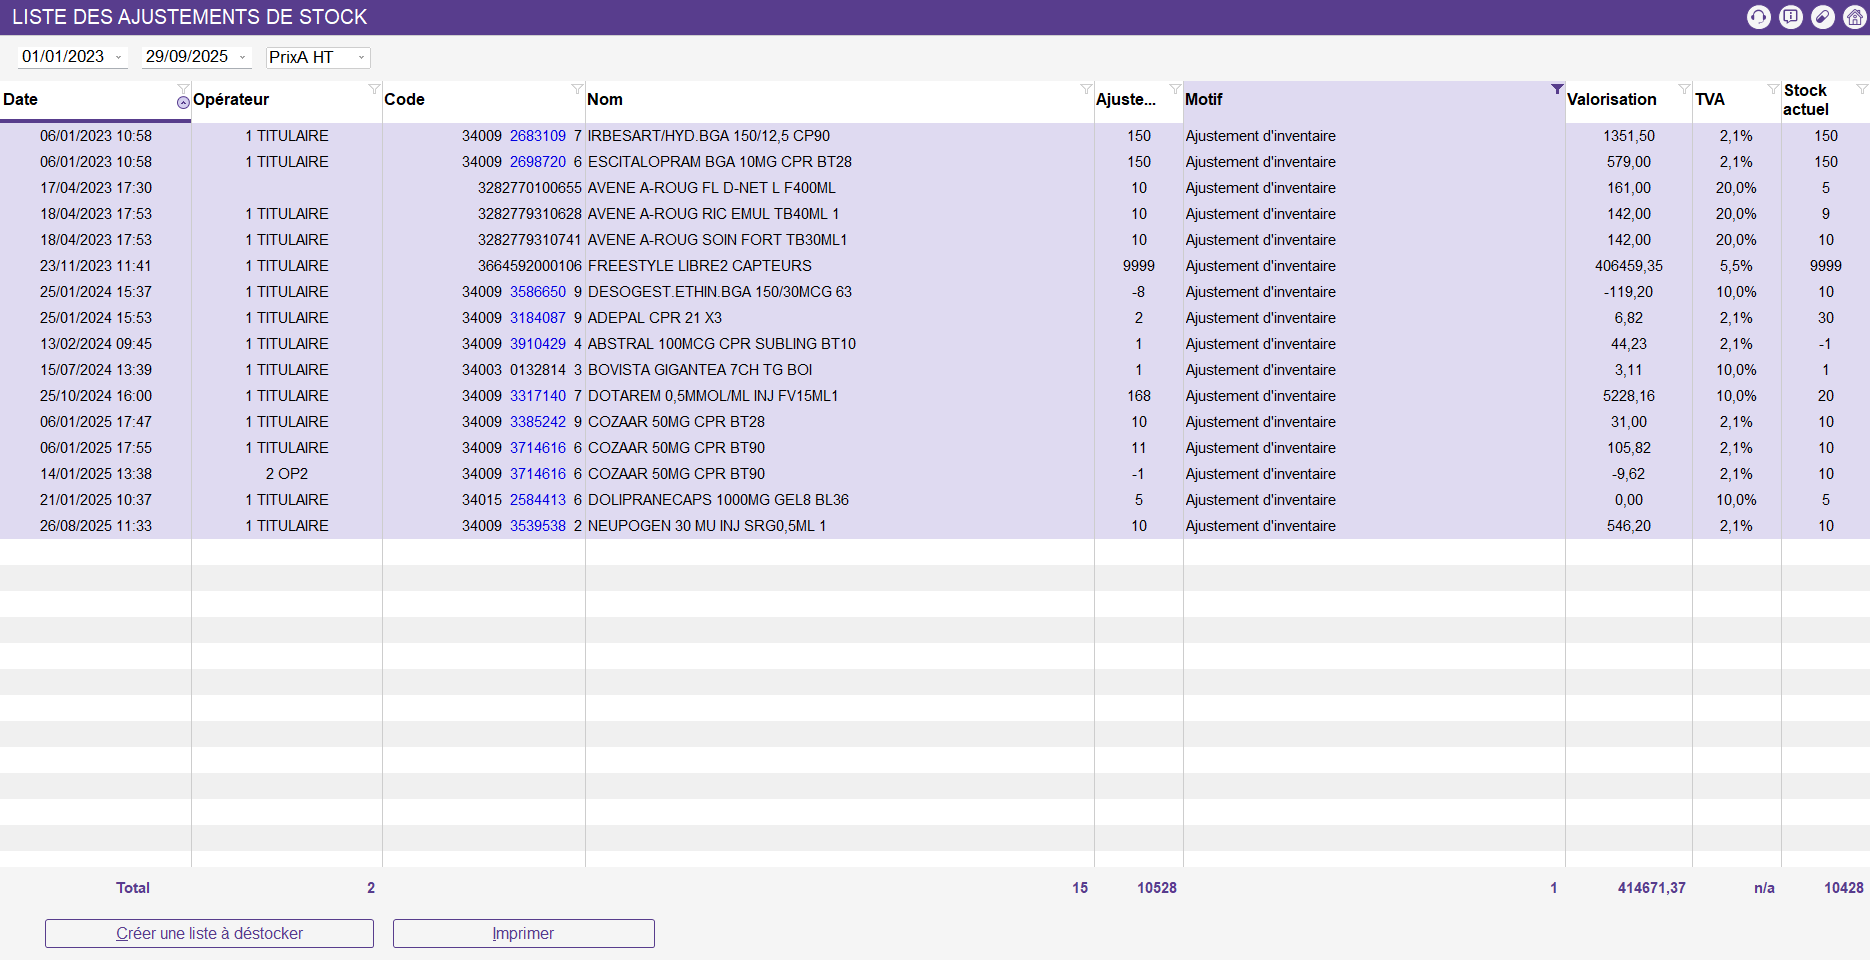Click operator cell 2 OP2
This screenshot has height=960, width=1870.
click(x=287, y=474)
